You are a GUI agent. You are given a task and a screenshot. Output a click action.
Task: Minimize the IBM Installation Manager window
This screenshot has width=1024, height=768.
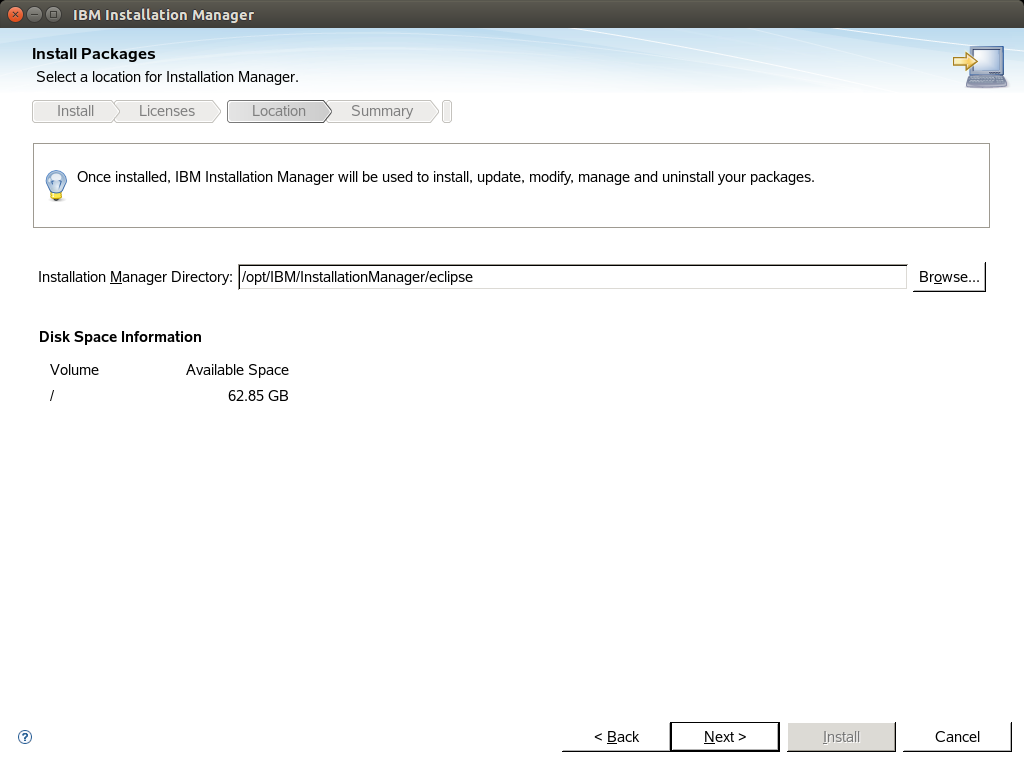pyautogui.click(x=35, y=14)
